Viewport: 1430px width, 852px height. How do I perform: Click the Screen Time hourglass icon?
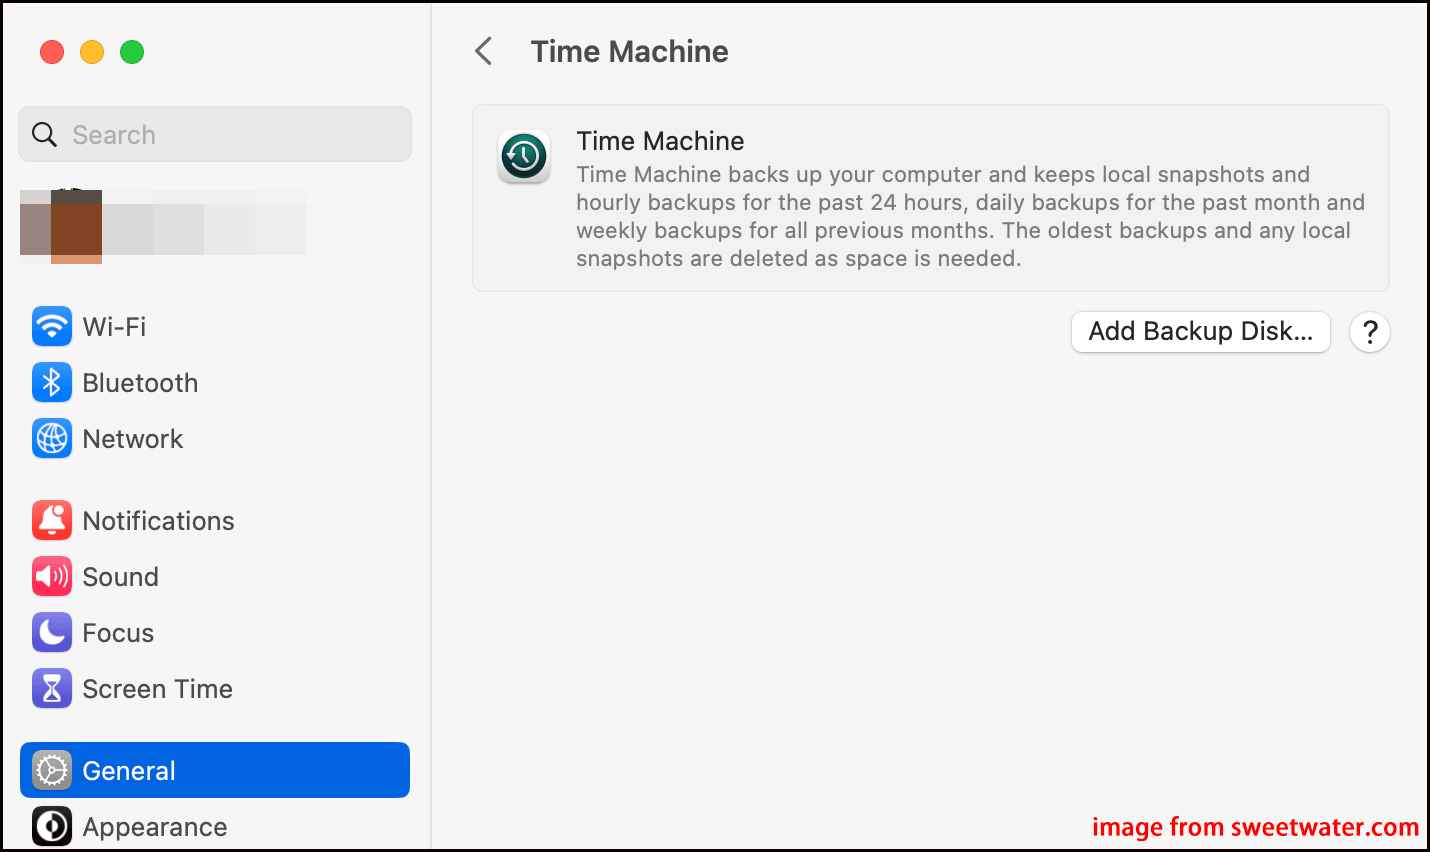52,689
